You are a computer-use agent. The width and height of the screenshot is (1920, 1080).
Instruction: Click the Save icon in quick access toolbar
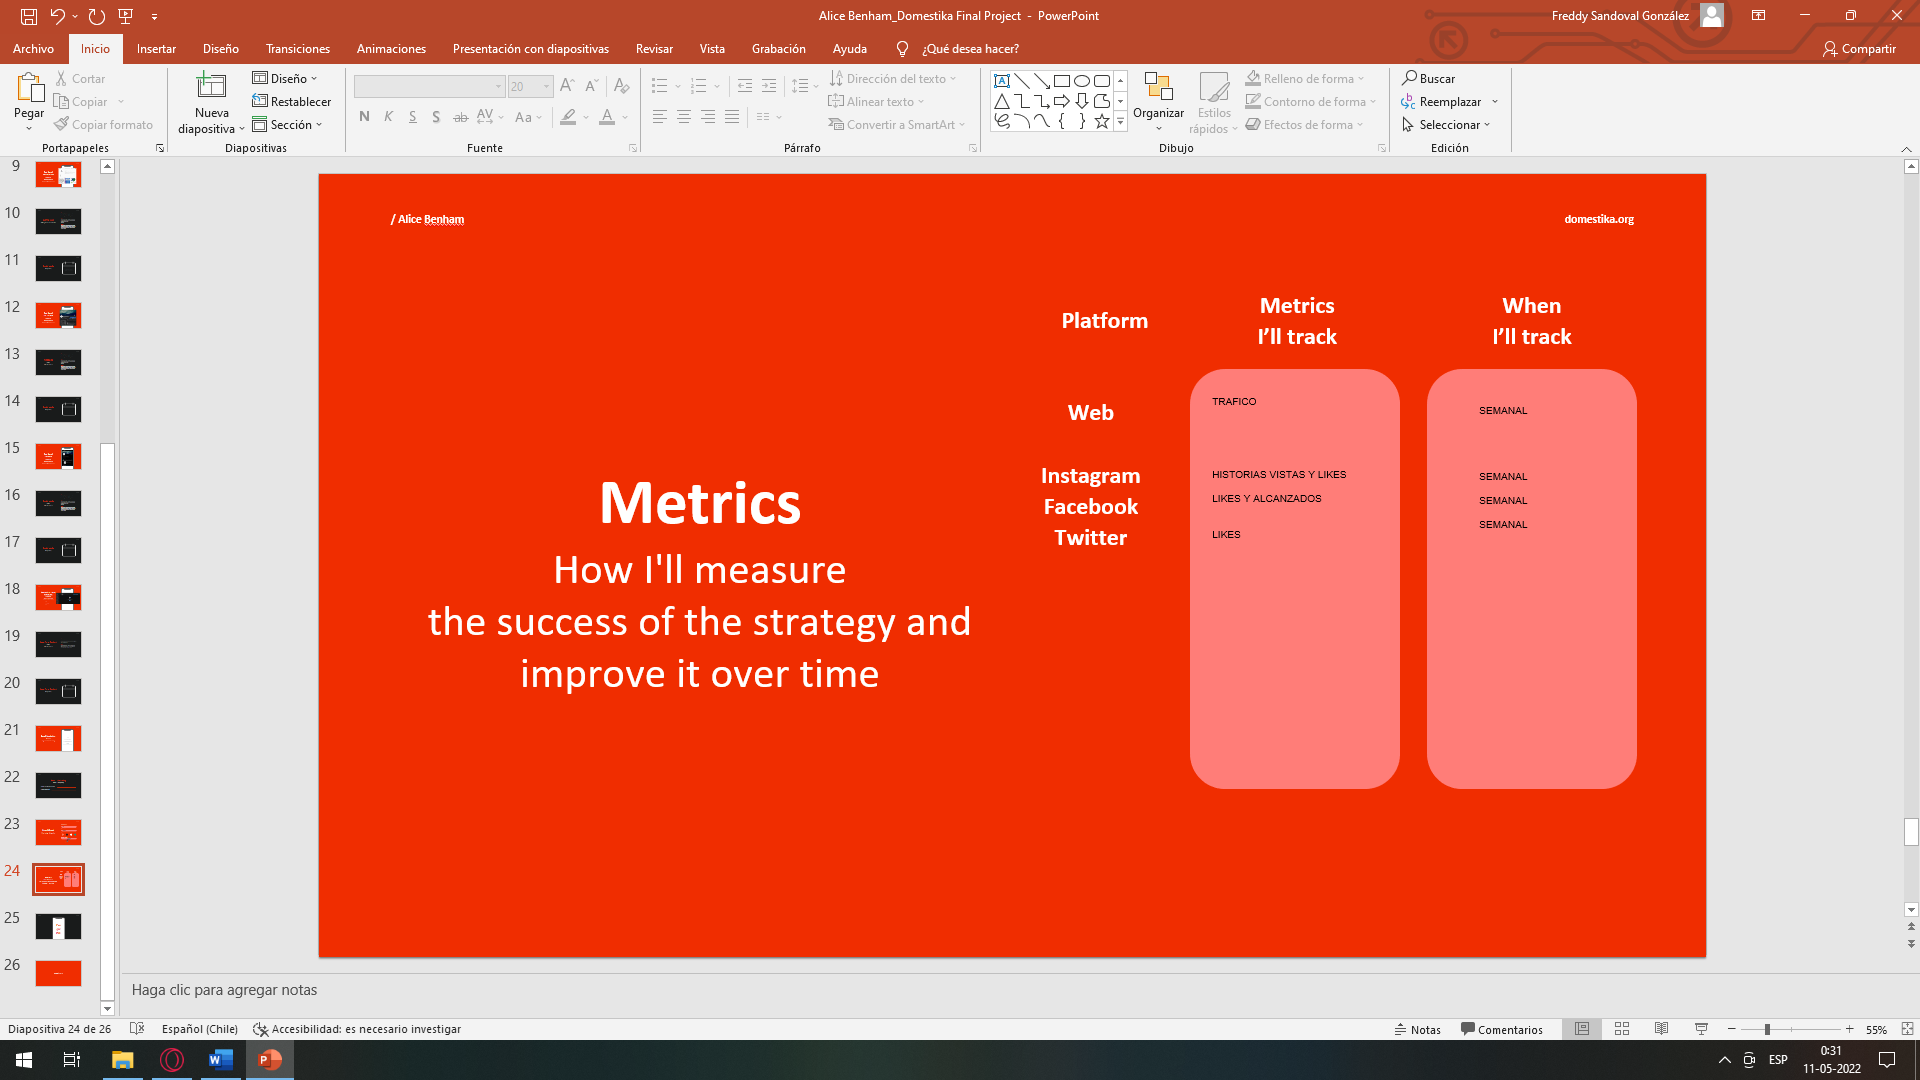pyautogui.click(x=29, y=16)
